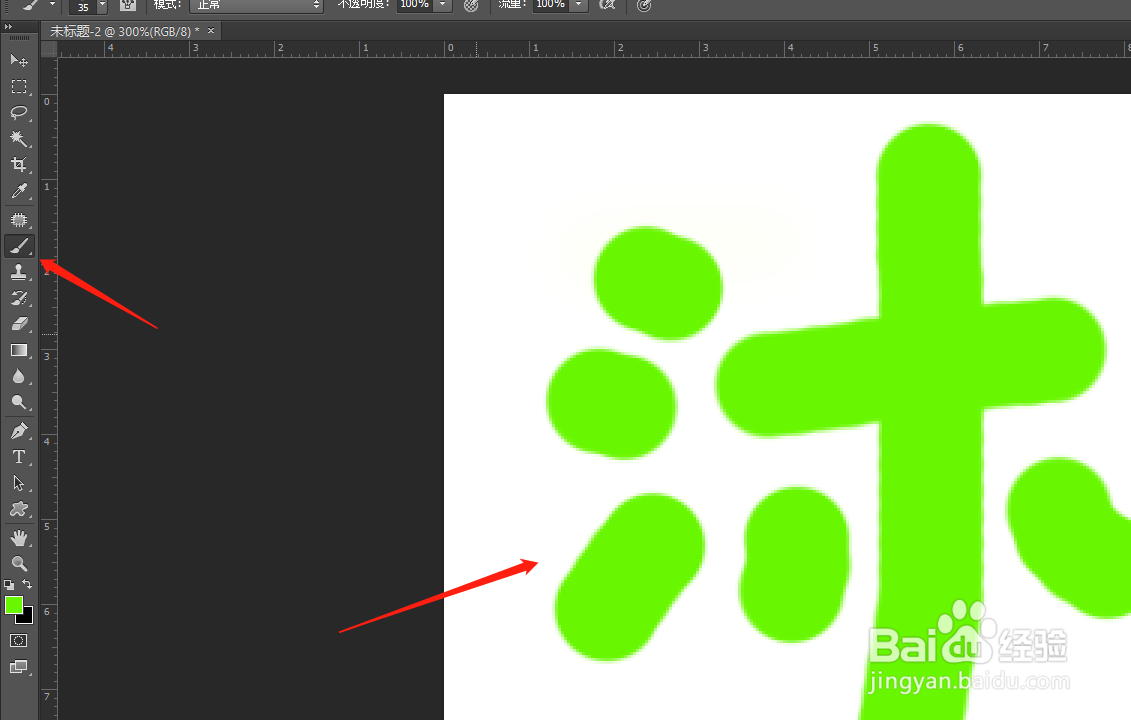Select the Pen tool
1131x720 pixels.
pos(19,431)
